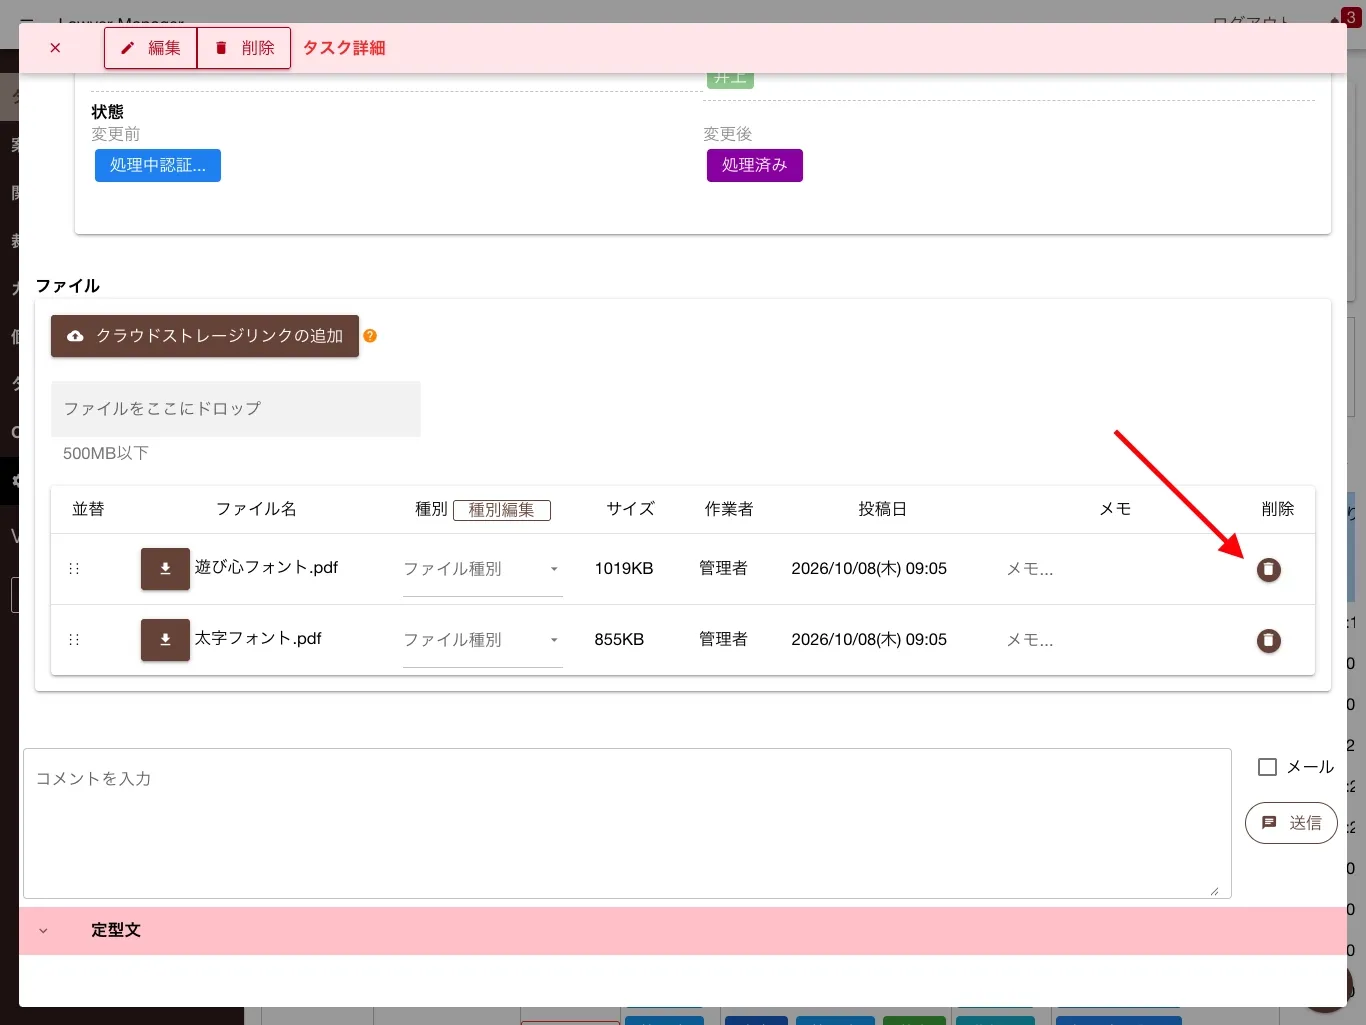The width and height of the screenshot is (1366, 1025).
Task: Click the file name 太字フォント.pdf
Action: point(258,638)
